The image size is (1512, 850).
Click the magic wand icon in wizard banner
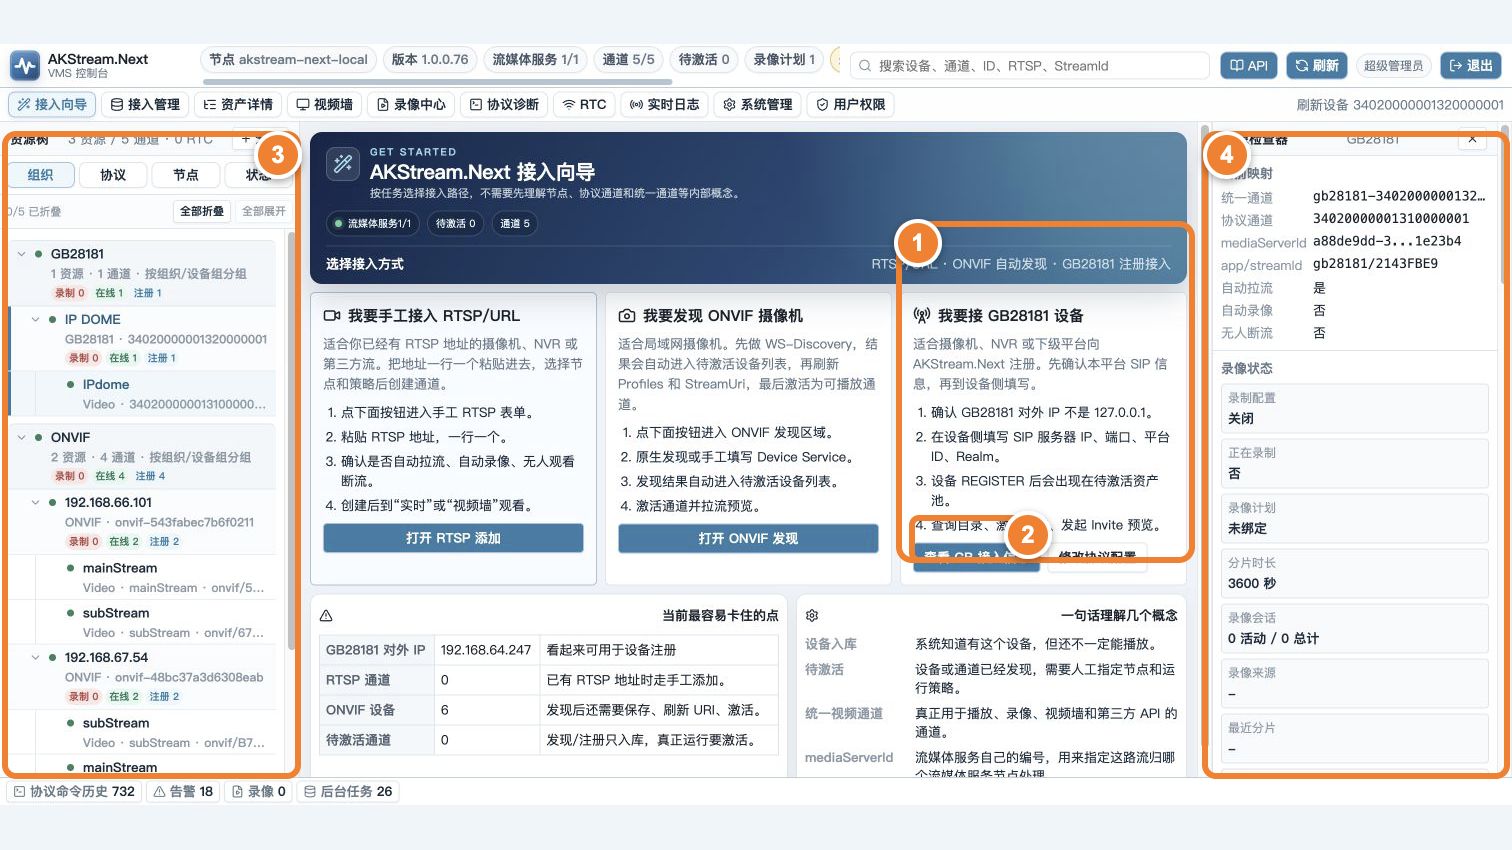coord(343,164)
